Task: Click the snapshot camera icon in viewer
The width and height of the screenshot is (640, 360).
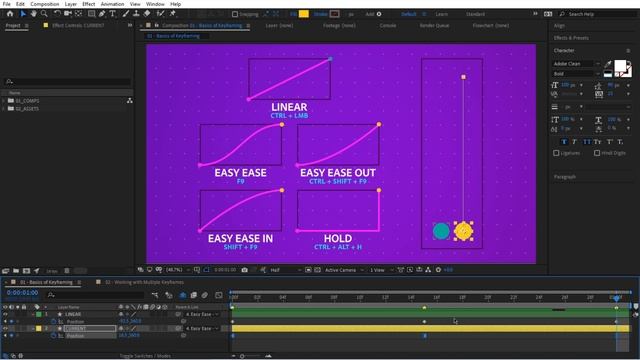Action: point(244,270)
